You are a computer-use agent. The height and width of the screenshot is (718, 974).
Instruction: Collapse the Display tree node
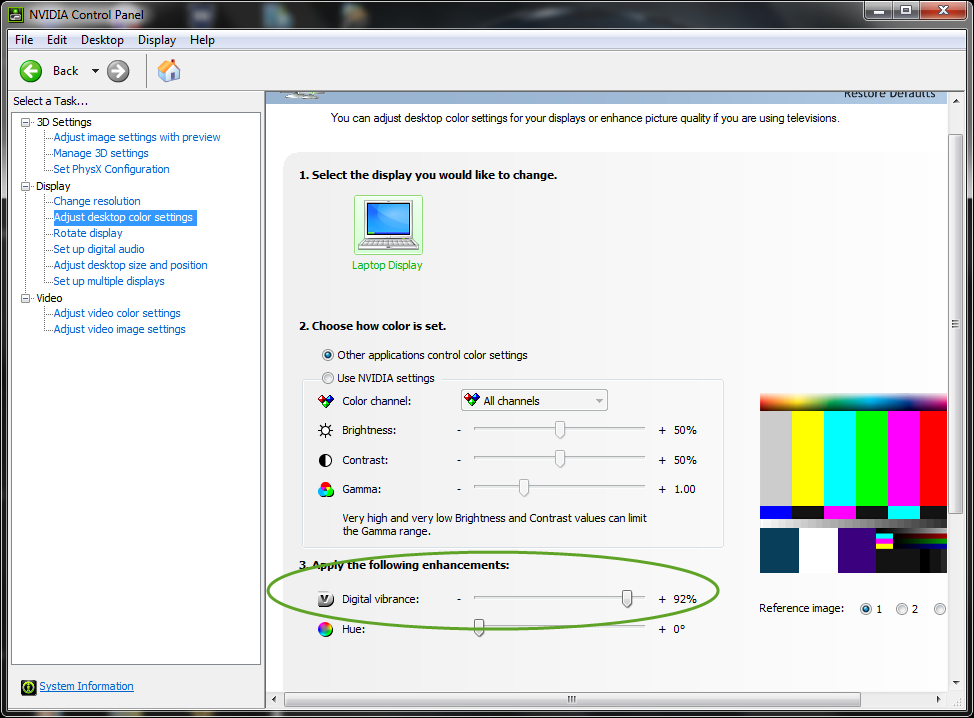(25, 186)
